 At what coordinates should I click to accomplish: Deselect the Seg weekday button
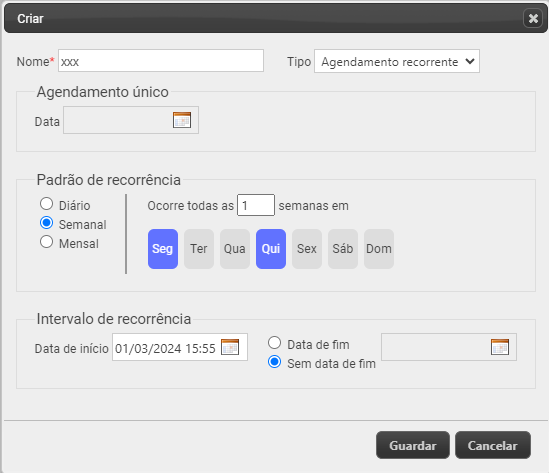tap(163, 249)
